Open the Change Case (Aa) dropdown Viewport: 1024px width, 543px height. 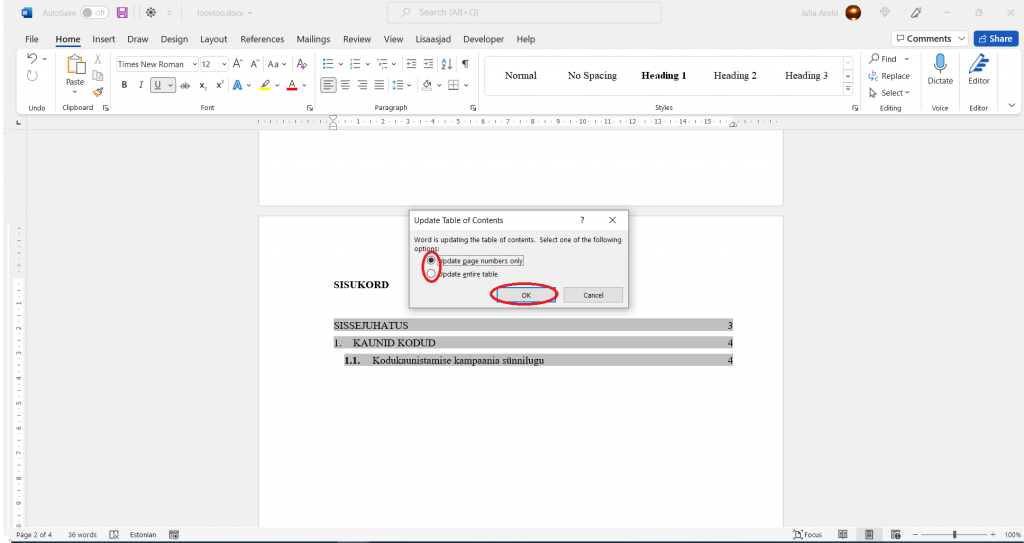(x=277, y=64)
